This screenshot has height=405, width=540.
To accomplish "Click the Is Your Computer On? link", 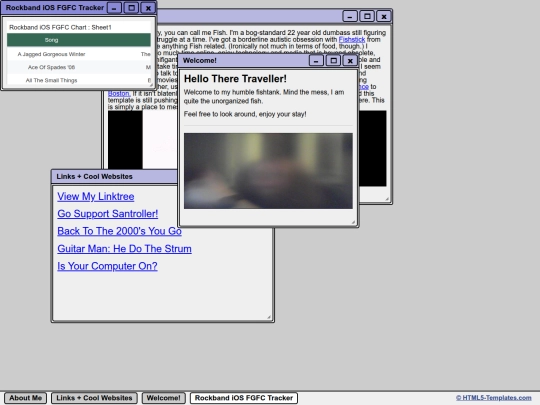I will pos(107,266).
